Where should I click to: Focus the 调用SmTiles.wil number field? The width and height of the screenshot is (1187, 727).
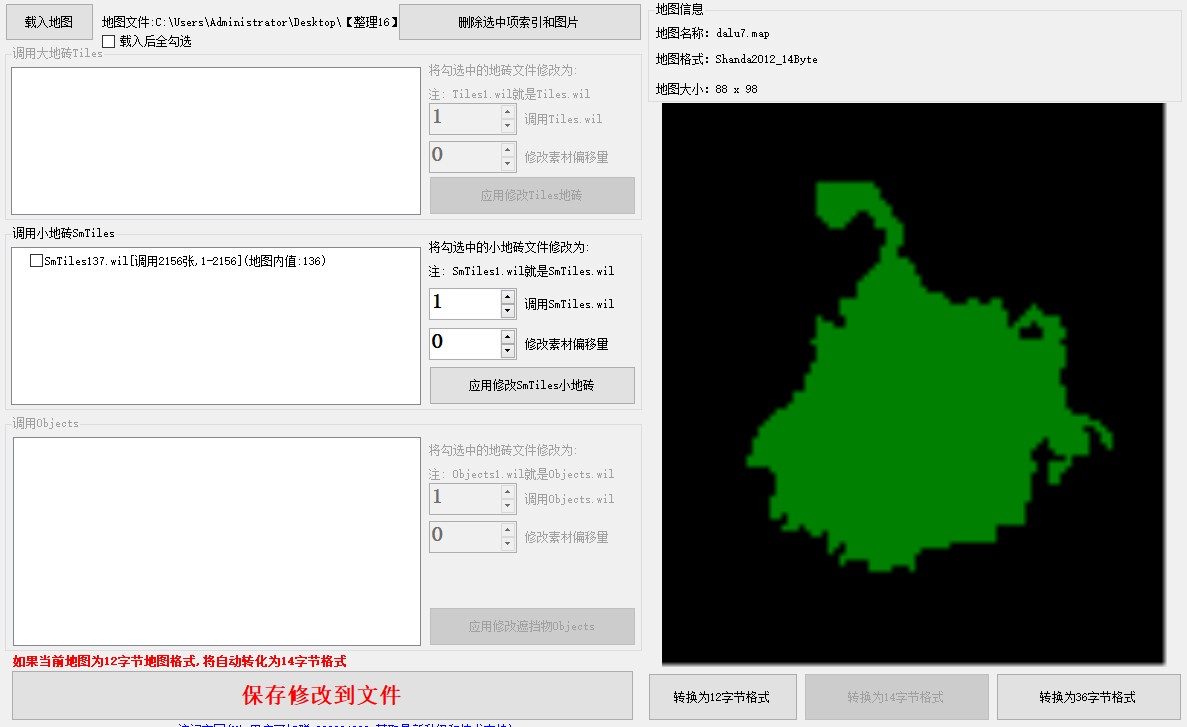(464, 304)
